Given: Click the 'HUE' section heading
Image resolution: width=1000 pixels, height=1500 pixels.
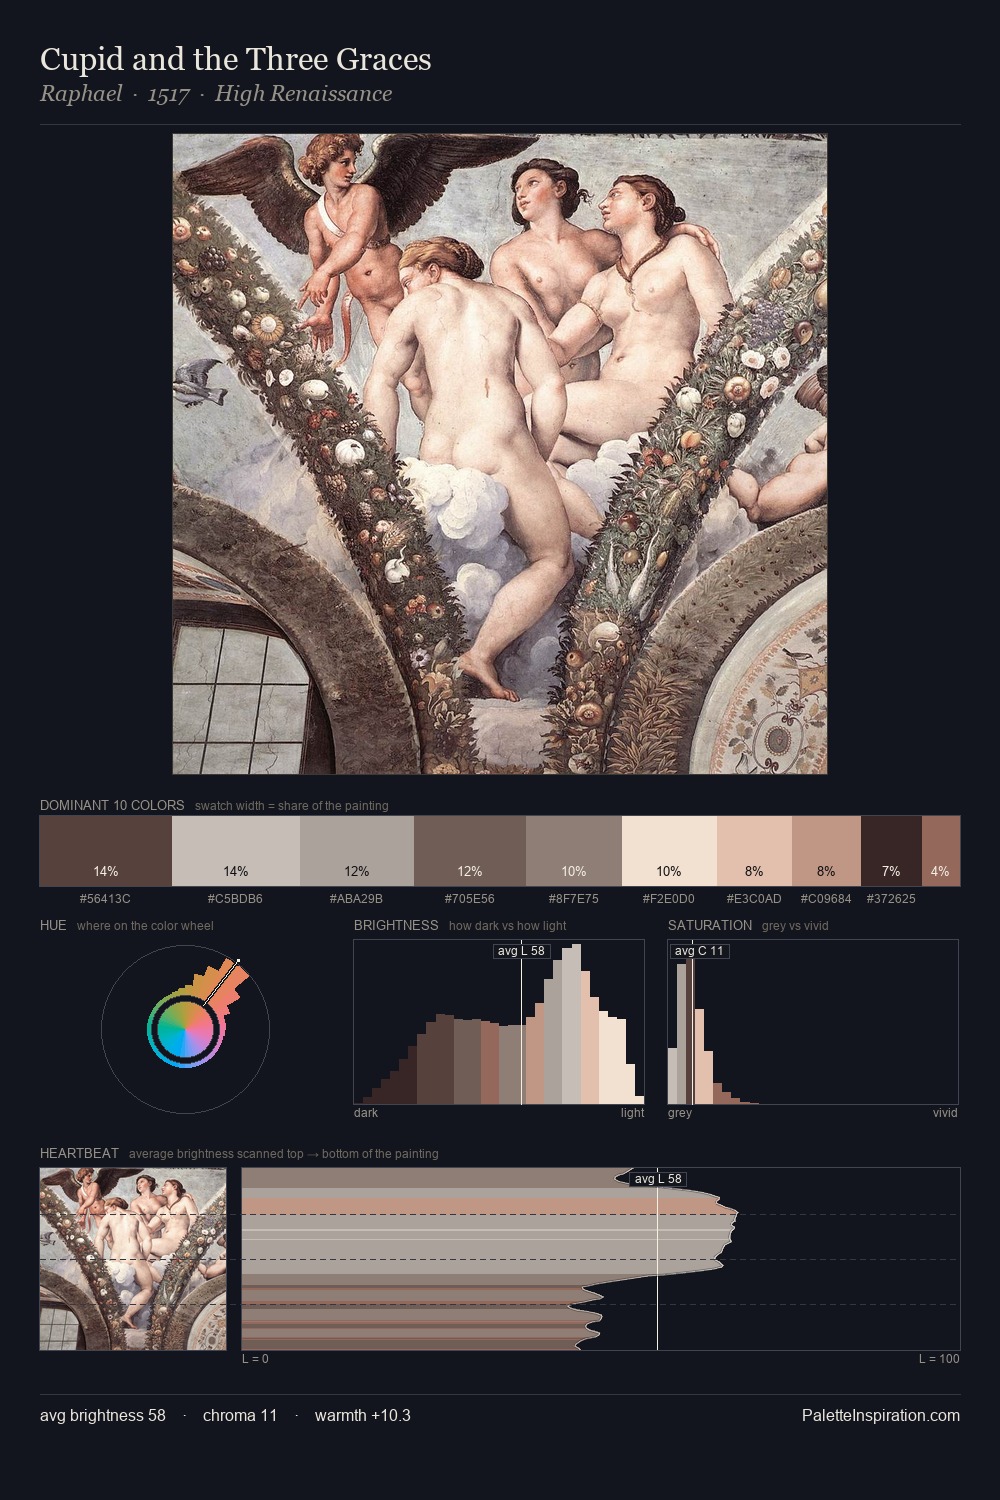Looking at the screenshot, I should (53, 925).
